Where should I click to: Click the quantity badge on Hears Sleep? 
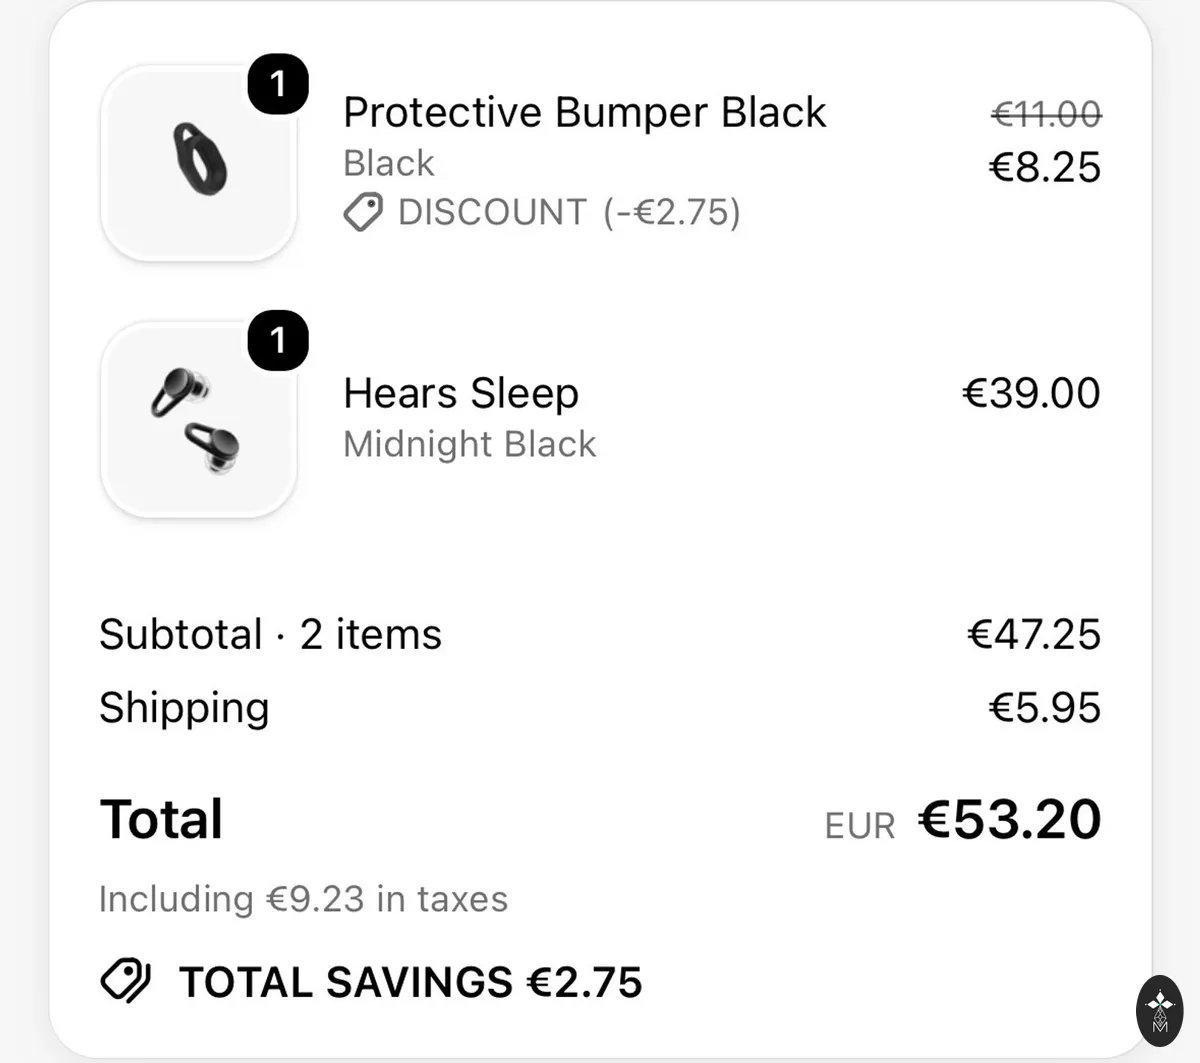pyautogui.click(x=278, y=341)
